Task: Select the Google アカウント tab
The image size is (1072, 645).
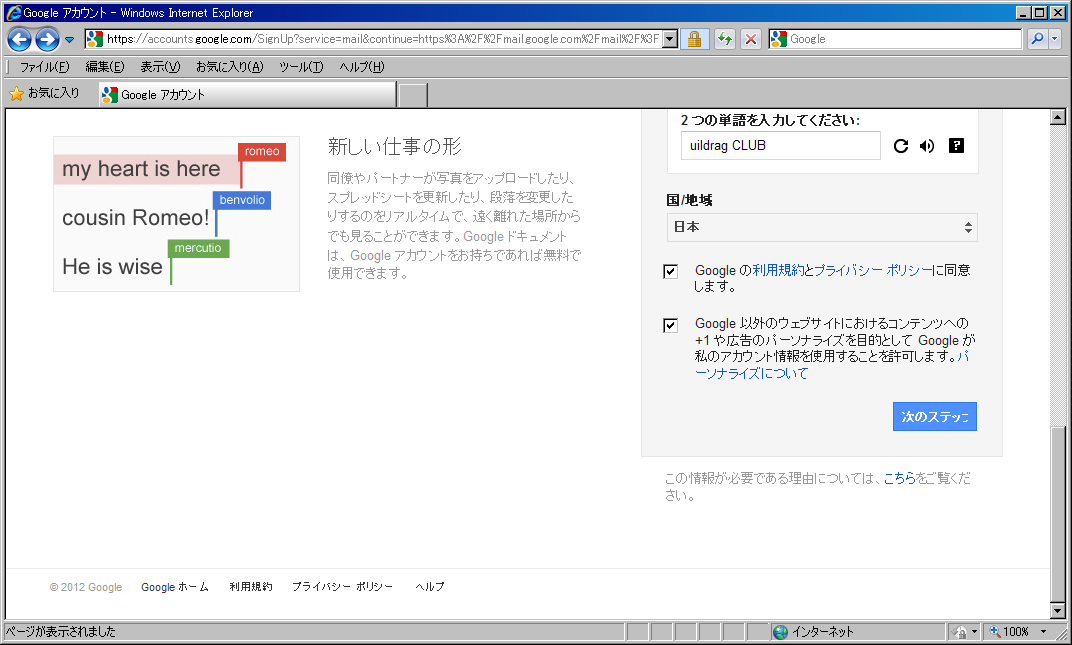Action: point(247,94)
